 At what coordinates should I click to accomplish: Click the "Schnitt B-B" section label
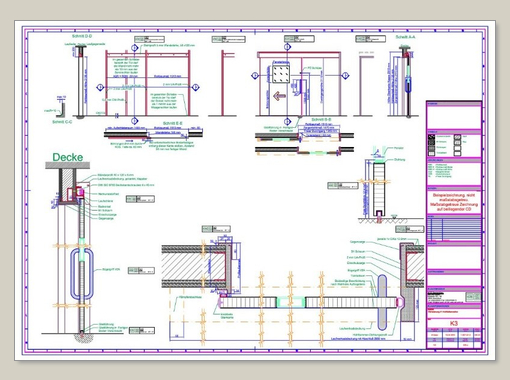pyautogui.click(x=321, y=119)
